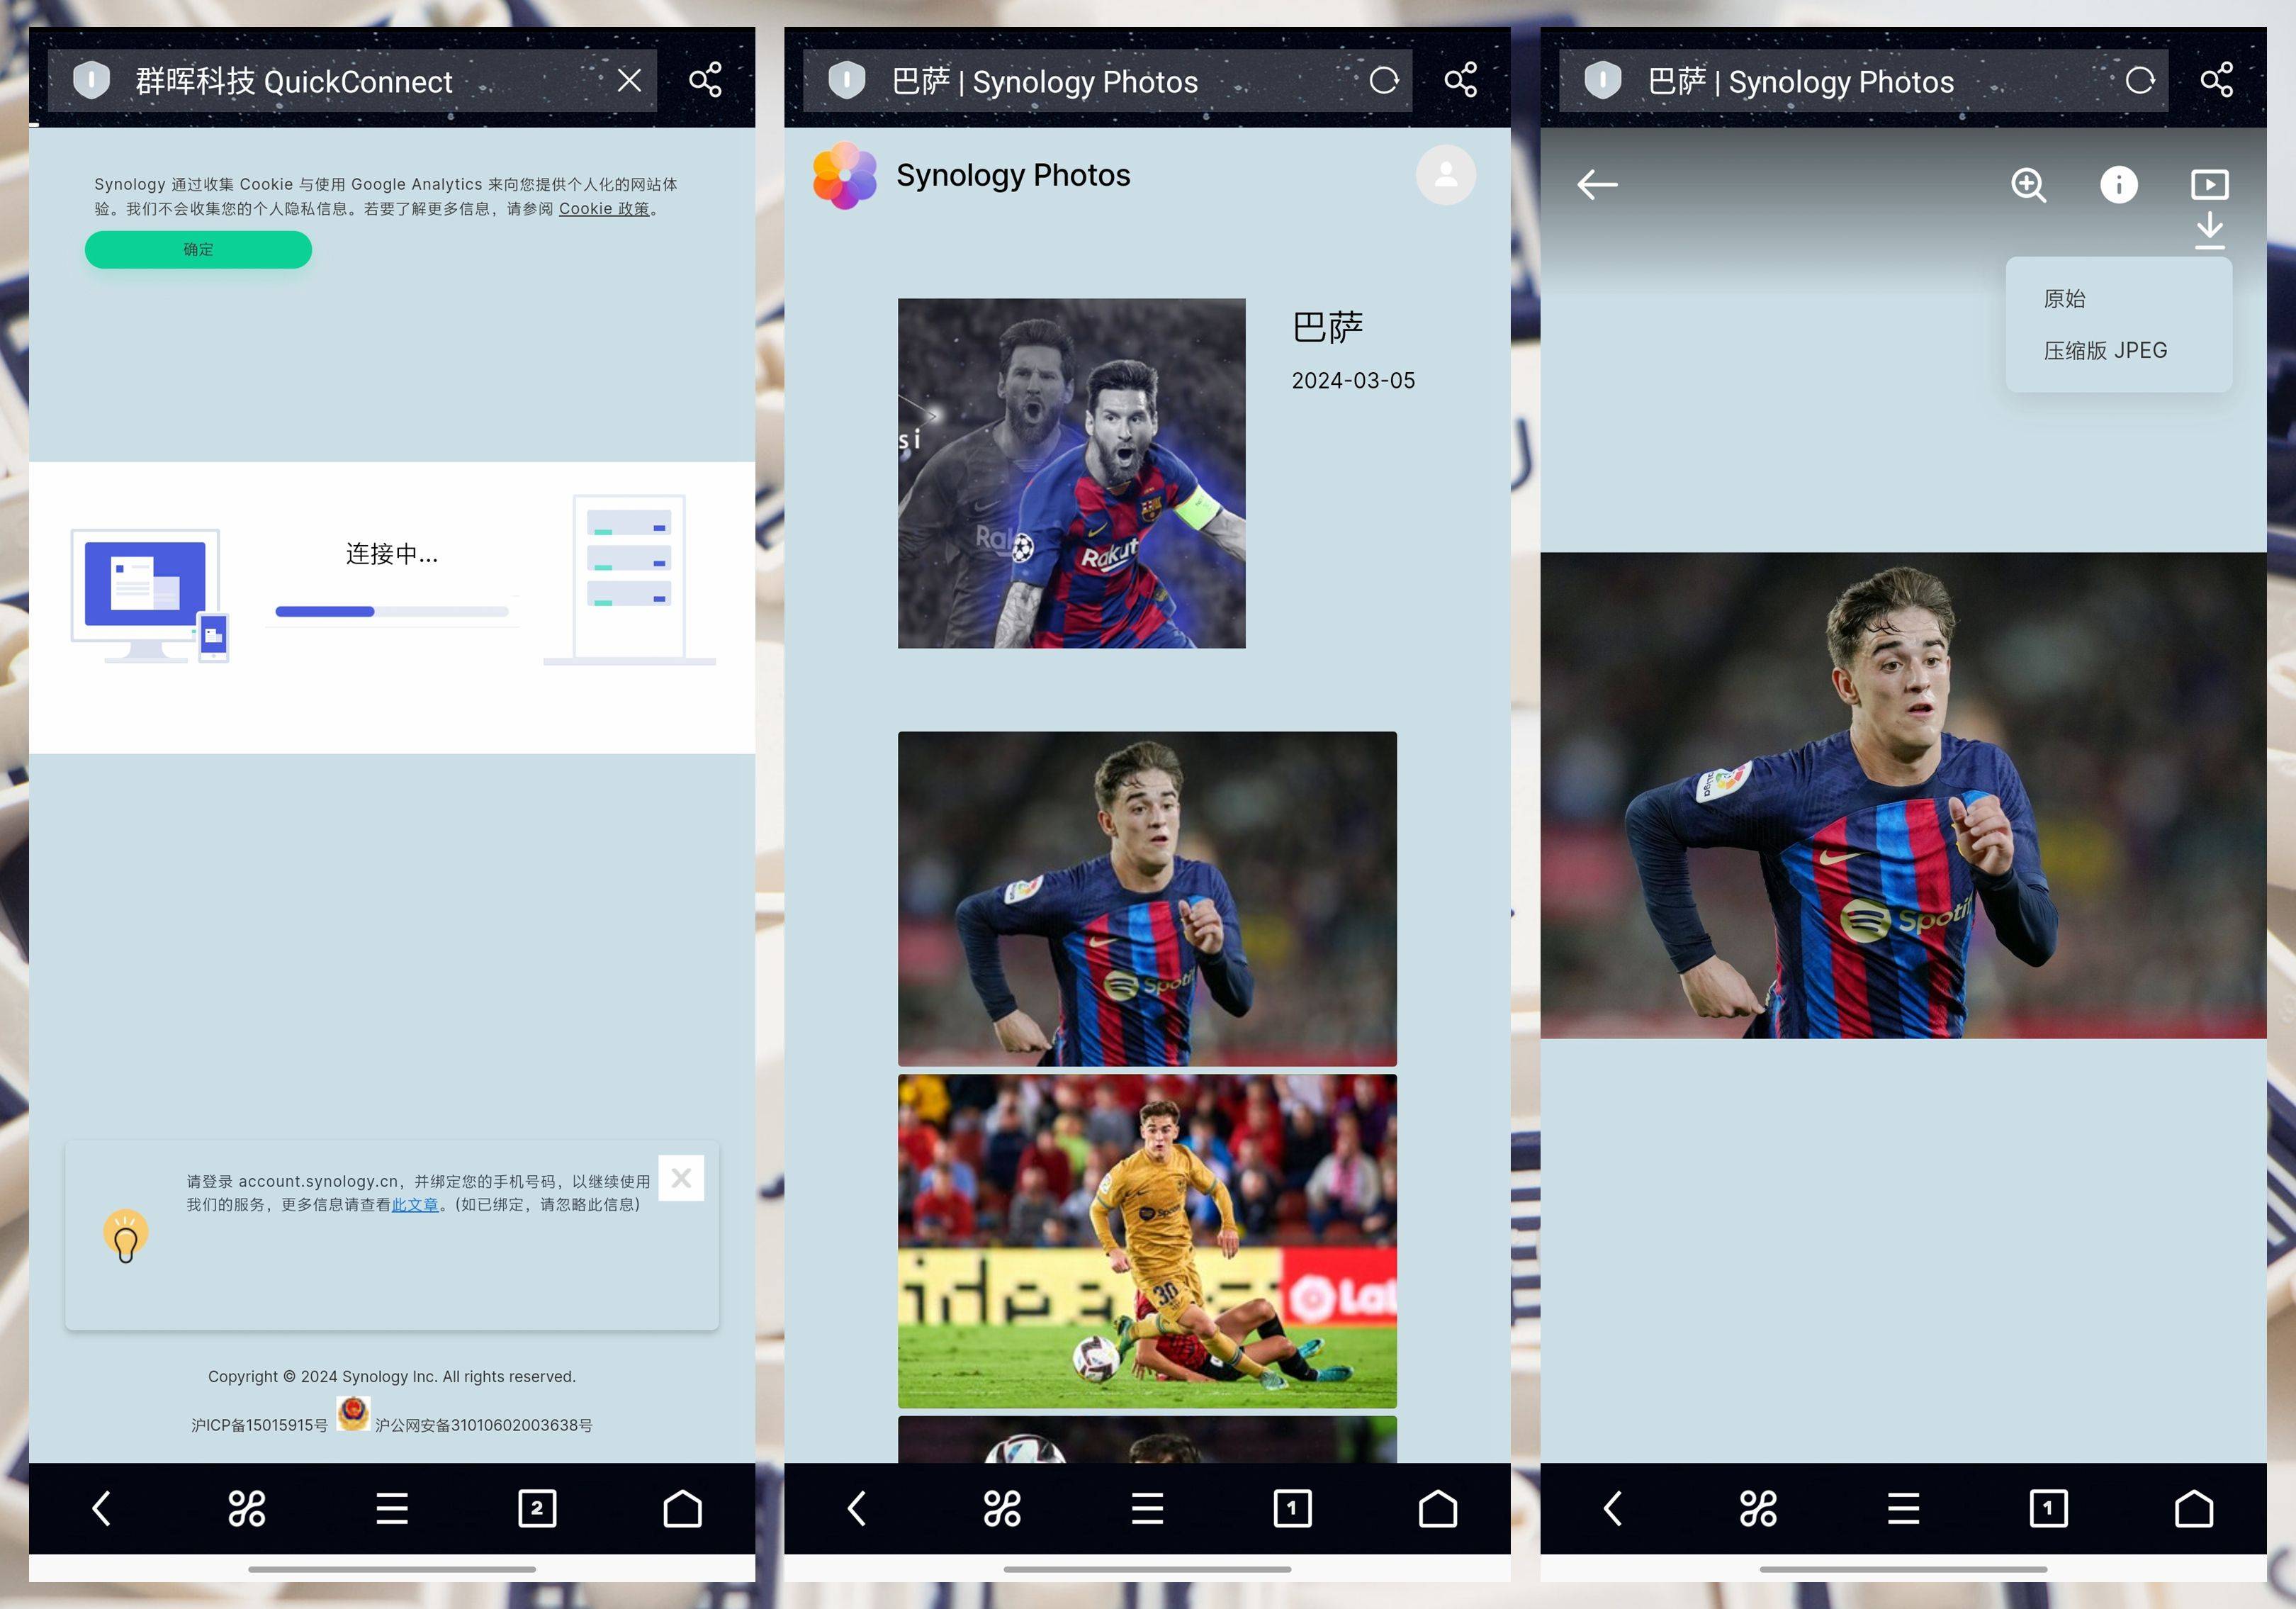
Task: Click 沪公网安备31010602003638号 footer link
Action: coord(483,1425)
